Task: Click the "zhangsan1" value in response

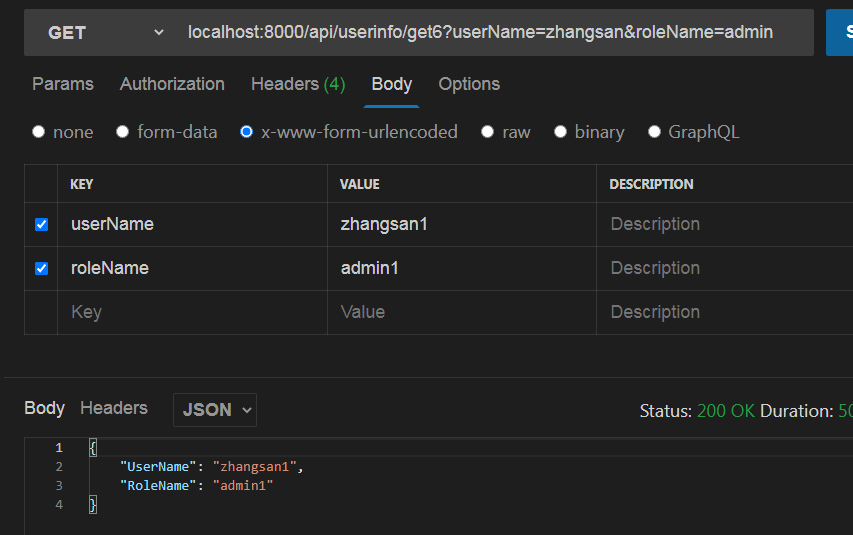Action: 255,466
